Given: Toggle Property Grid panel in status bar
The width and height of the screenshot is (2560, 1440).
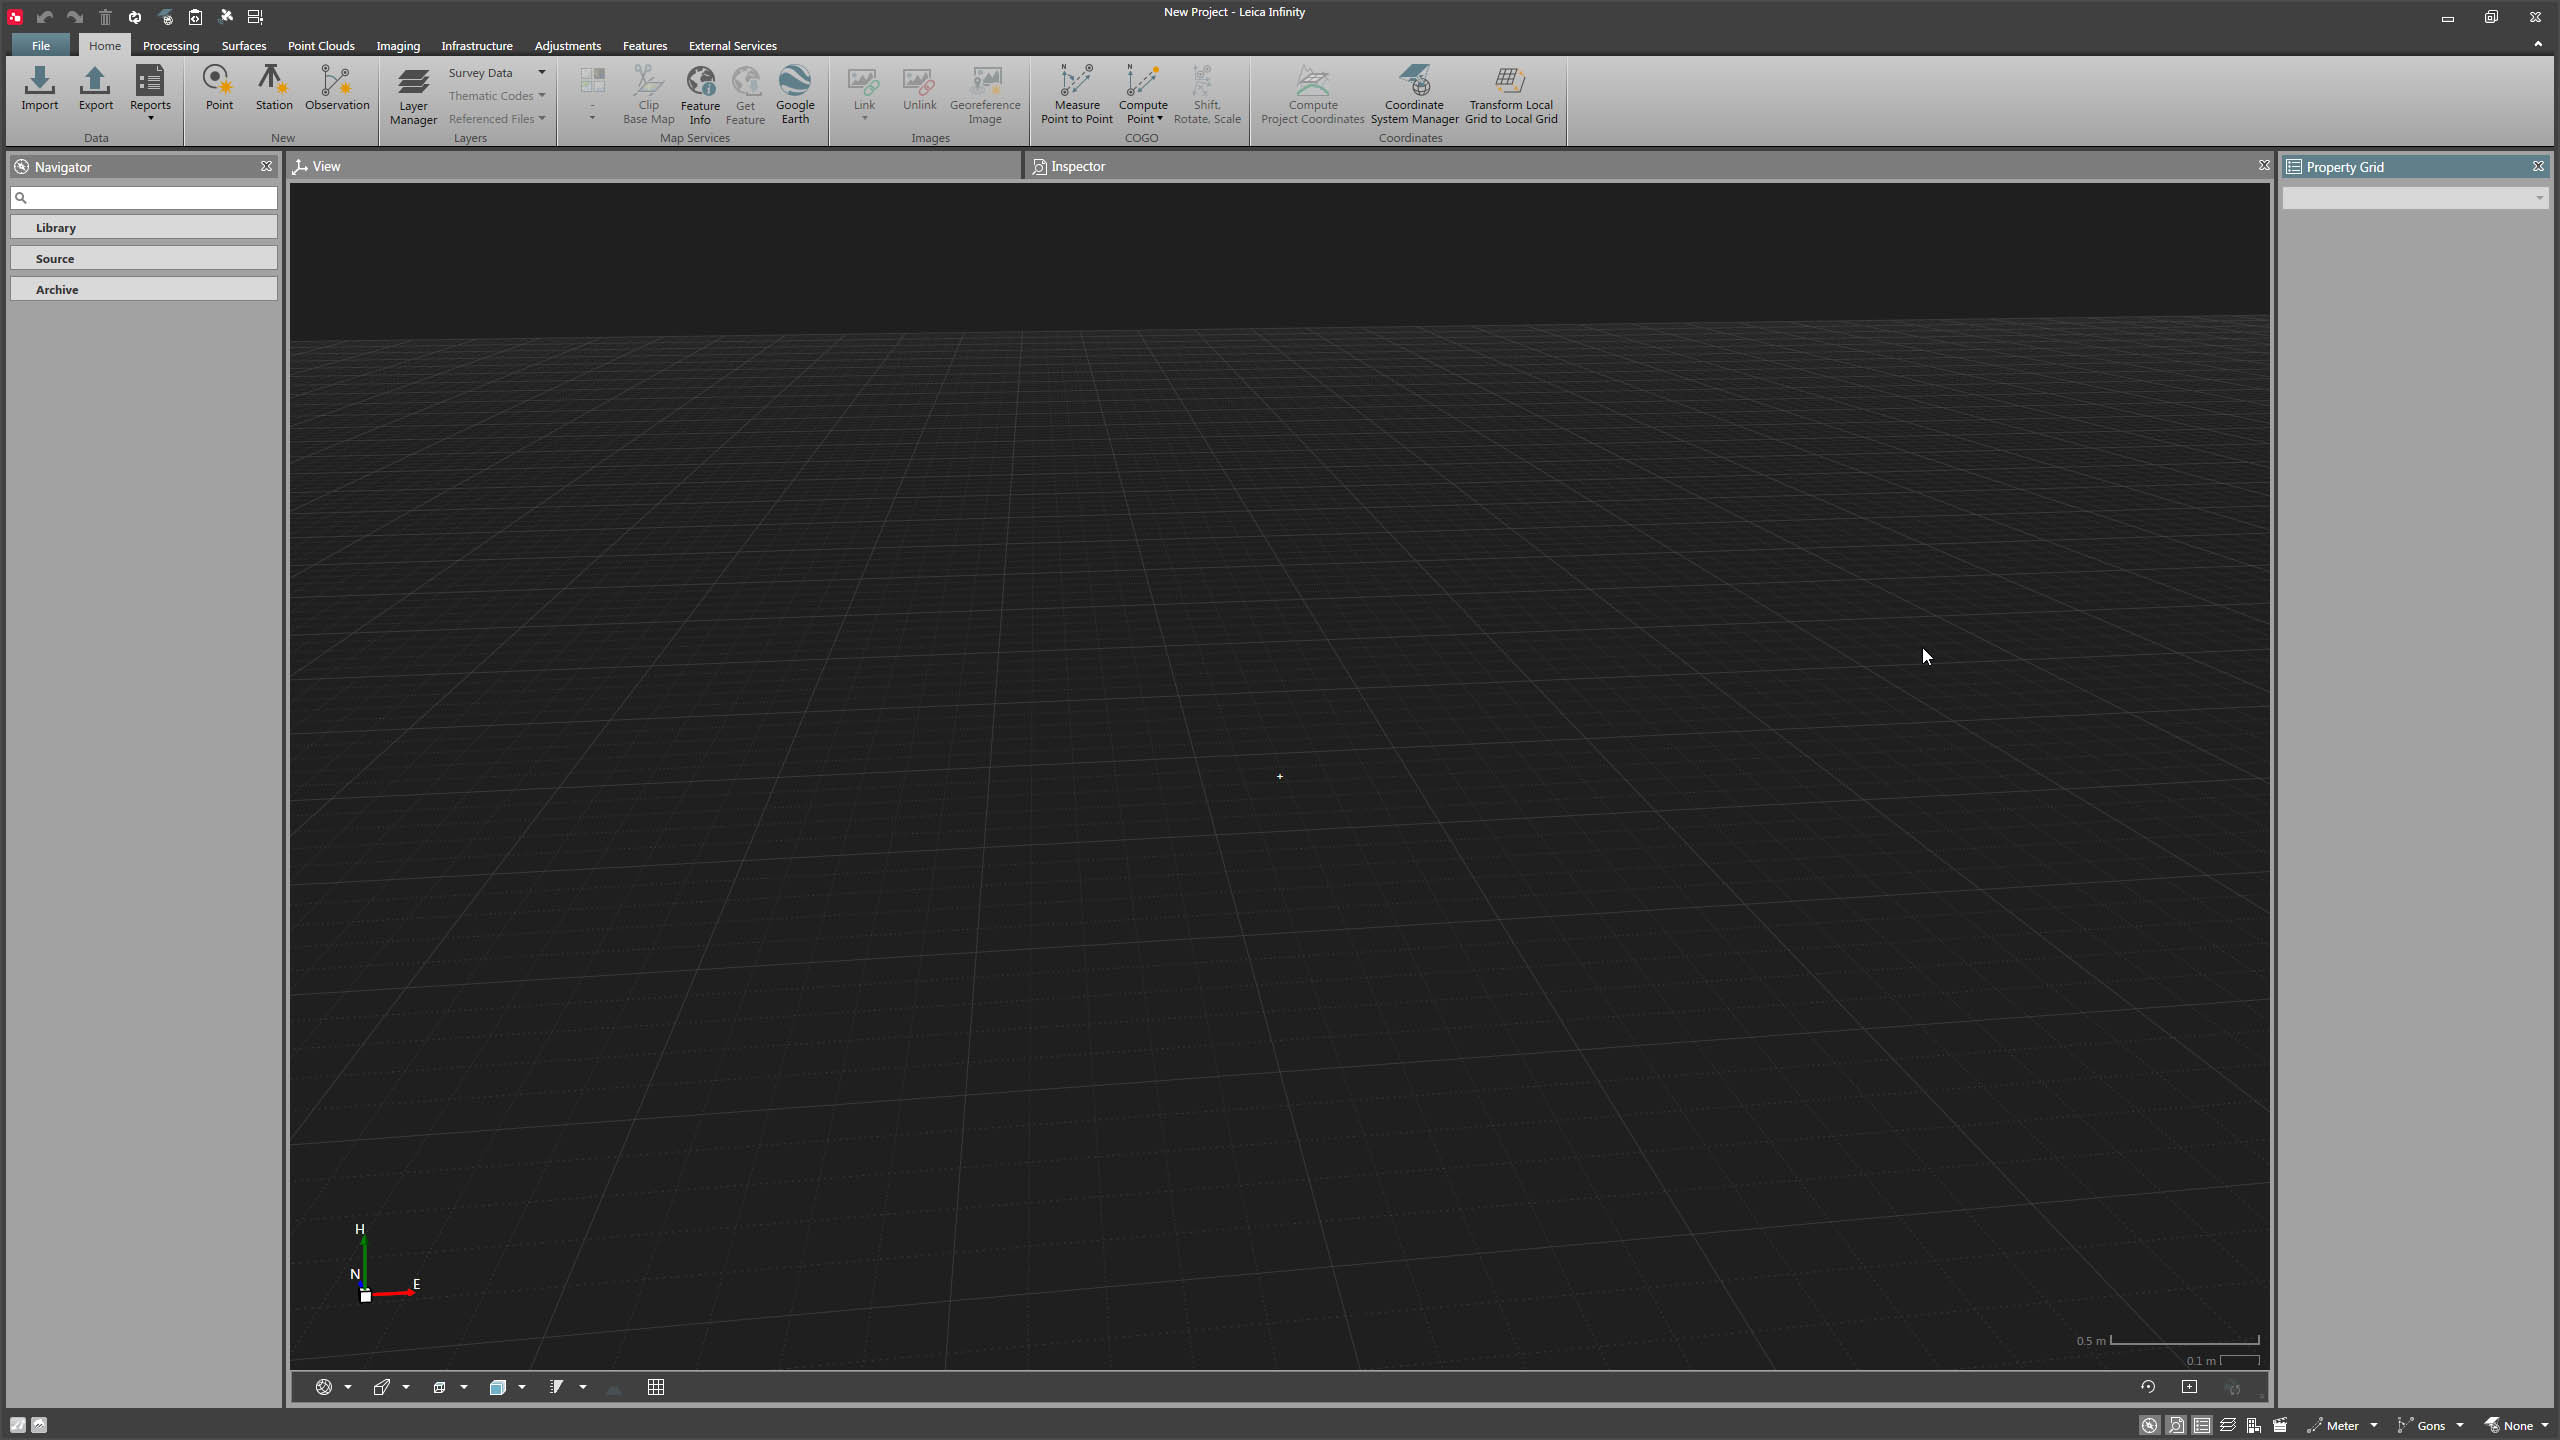Looking at the screenshot, I should [x=2202, y=1426].
